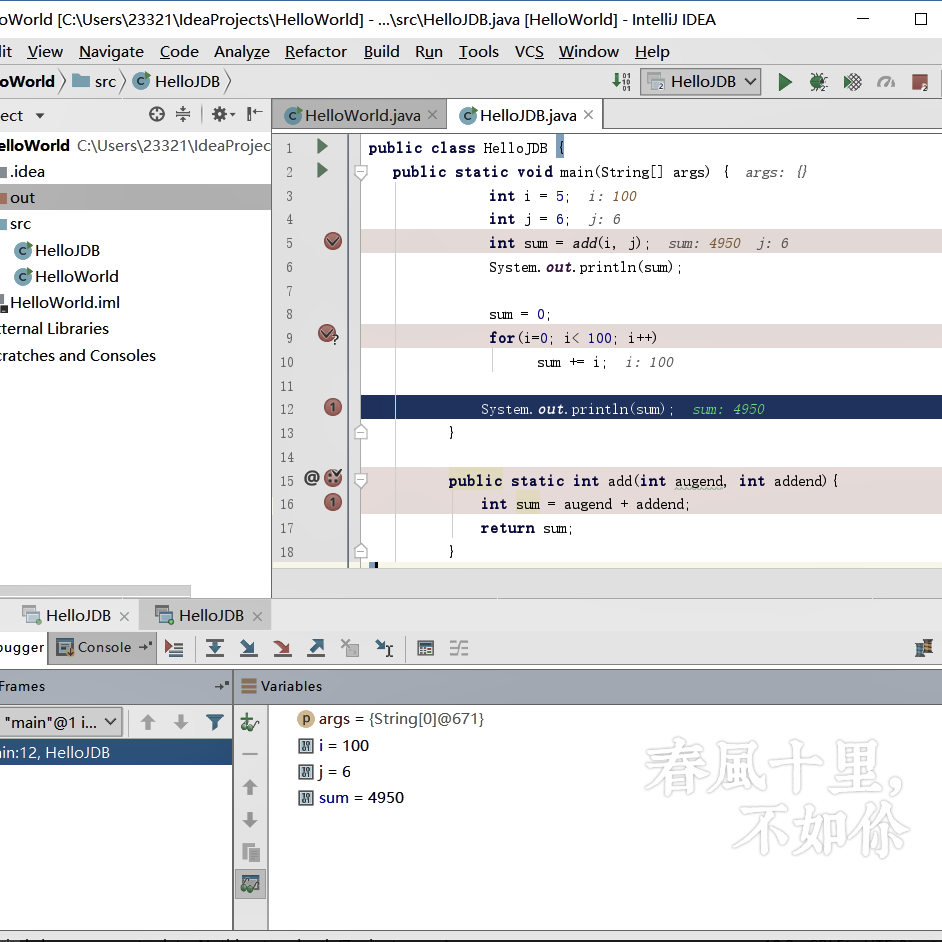Click the build project binary arrow icon
The width and height of the screenshot is (942, 942).
click(x=621, y=82)
